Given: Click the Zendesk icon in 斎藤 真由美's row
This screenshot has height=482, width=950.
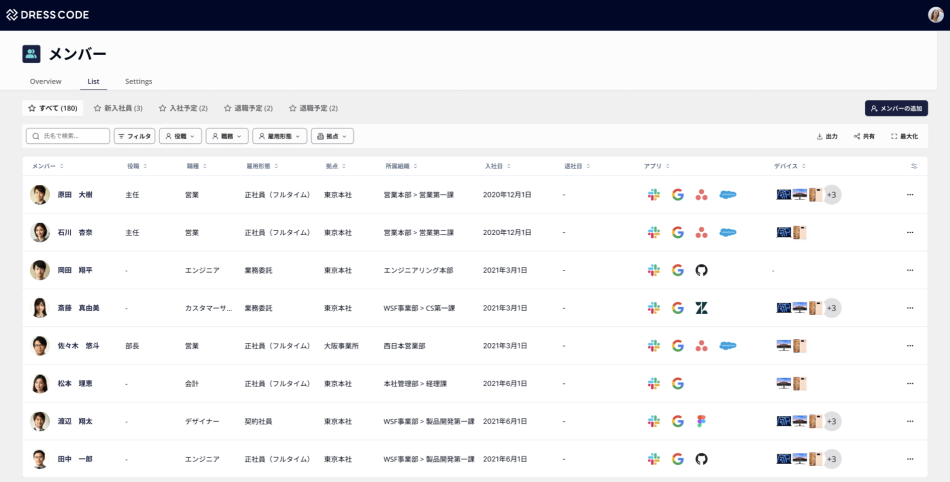Looking at the screenshot, I should tap(701, 308).
